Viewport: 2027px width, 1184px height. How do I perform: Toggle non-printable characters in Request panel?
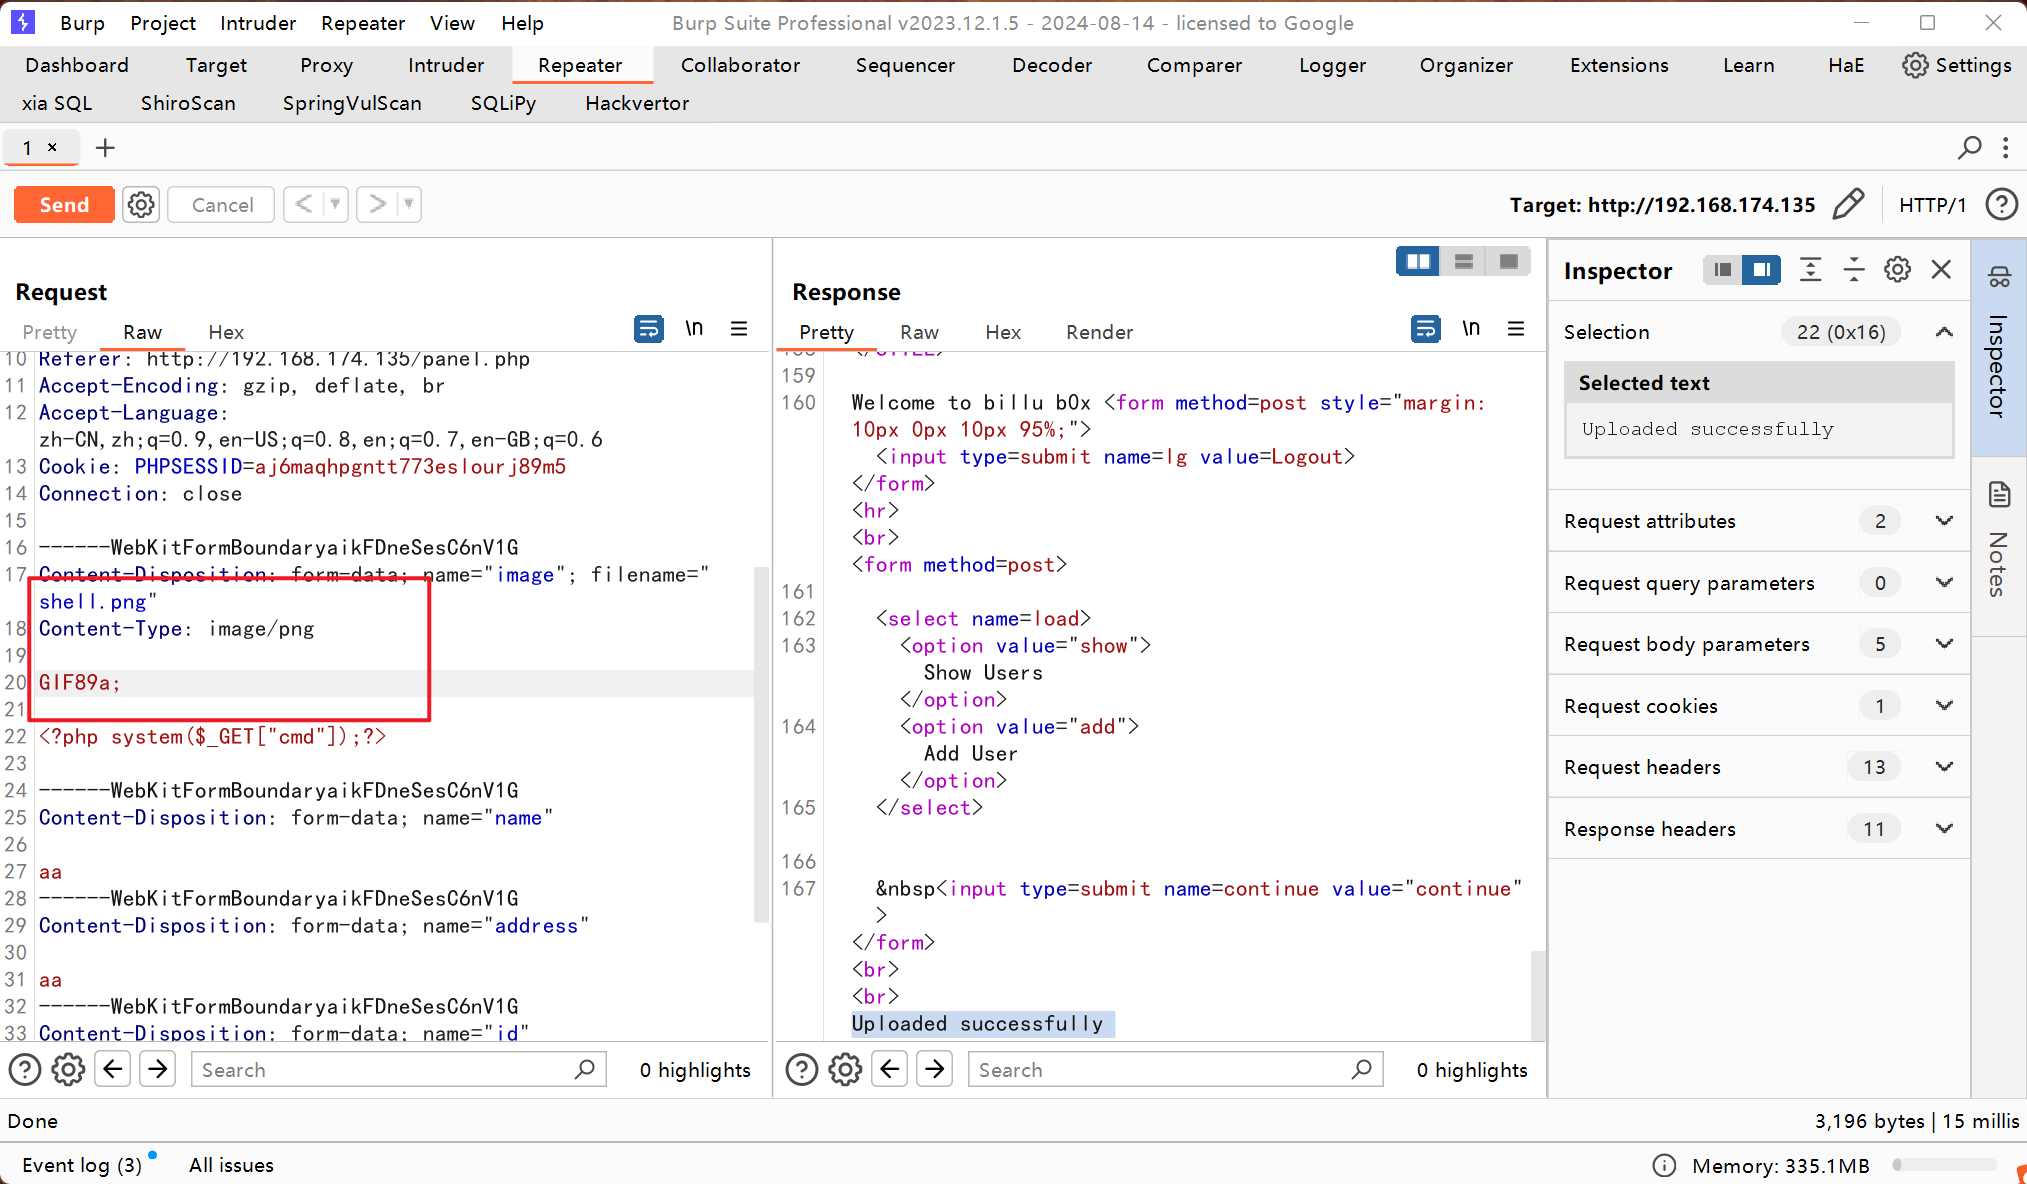[694, 328]
